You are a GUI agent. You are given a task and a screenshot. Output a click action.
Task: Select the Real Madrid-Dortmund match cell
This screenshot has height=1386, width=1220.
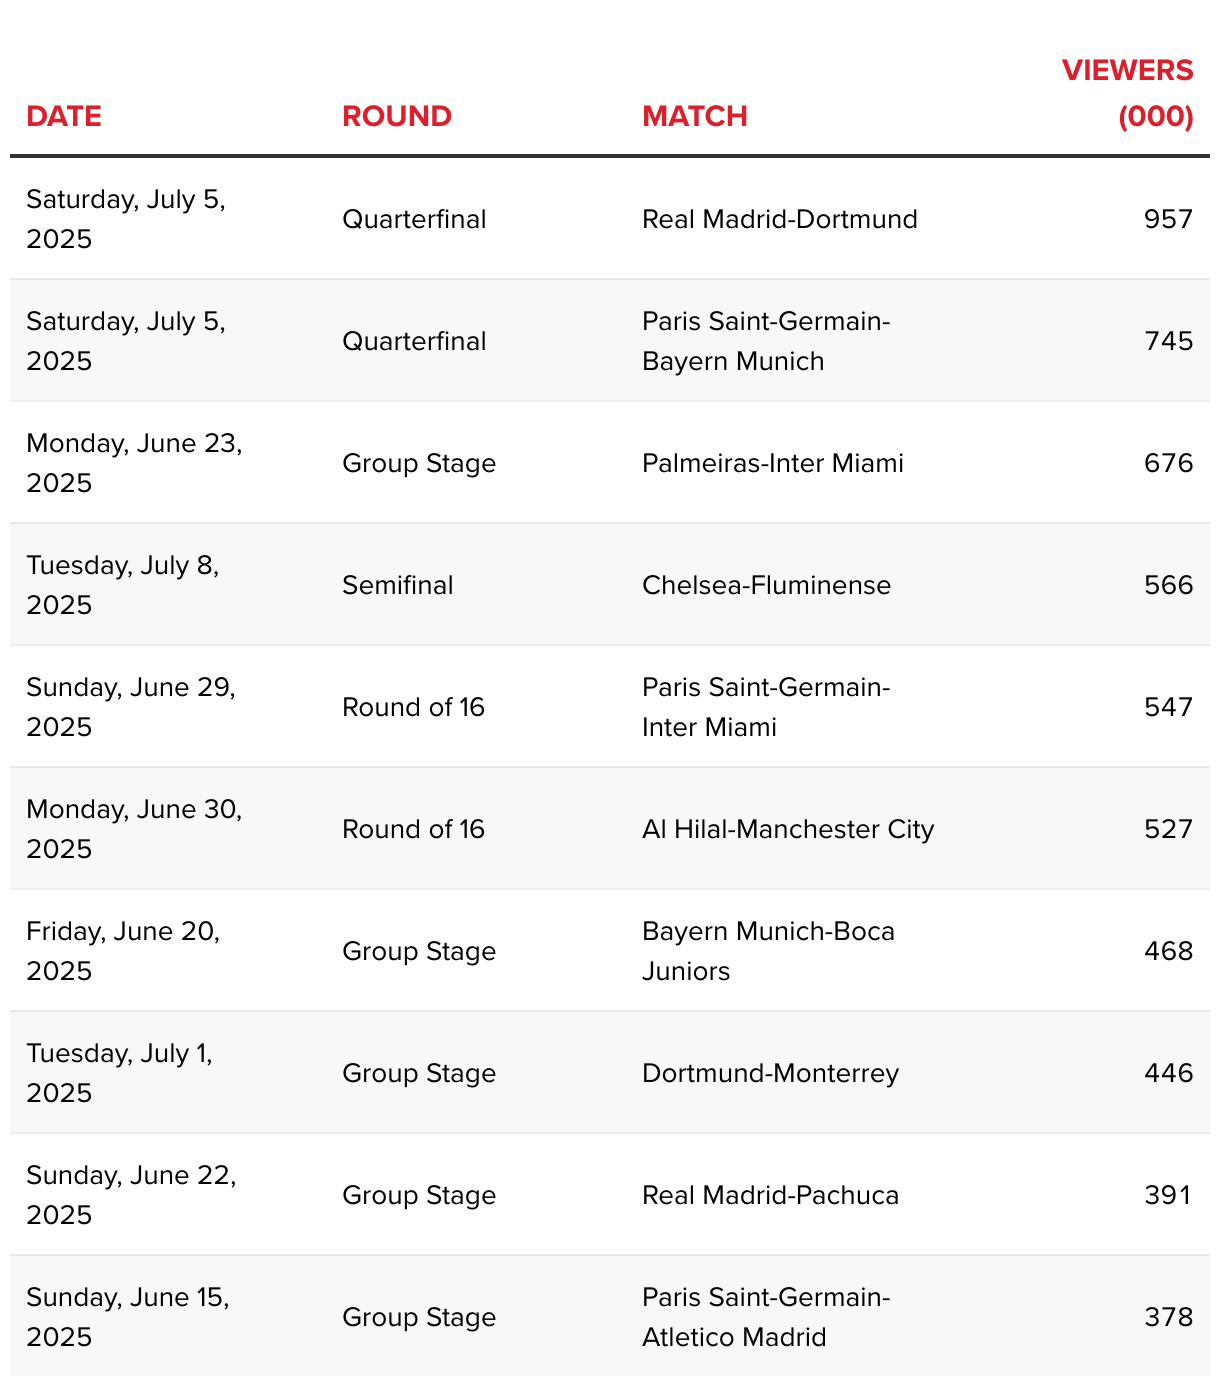(x=780, y=219)
